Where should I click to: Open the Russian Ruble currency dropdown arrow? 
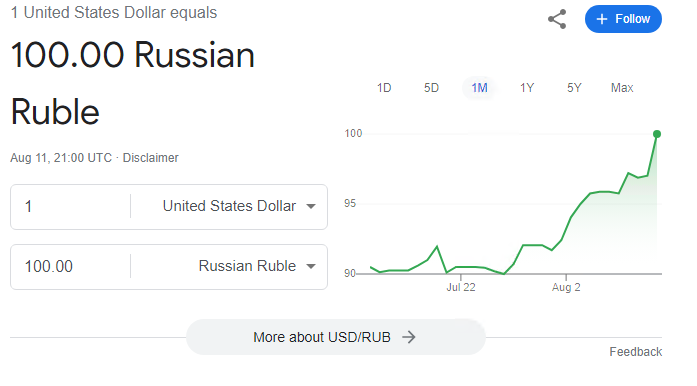tap(311, 266)
